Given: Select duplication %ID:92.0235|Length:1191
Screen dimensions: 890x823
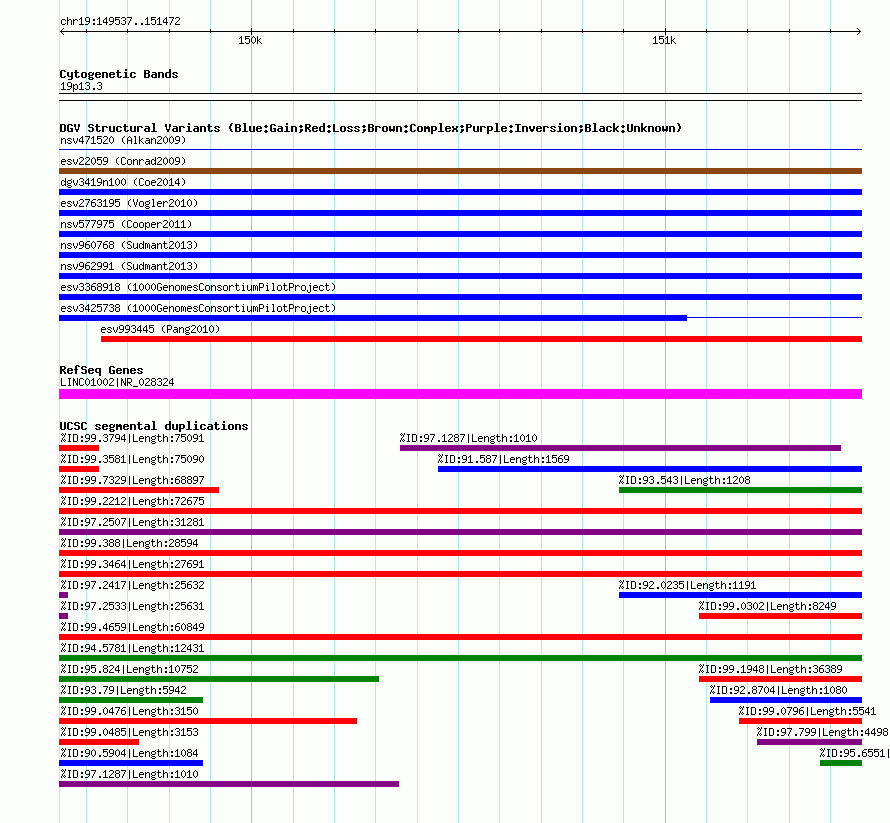Looking at the screenshot, I should point(687,585).
